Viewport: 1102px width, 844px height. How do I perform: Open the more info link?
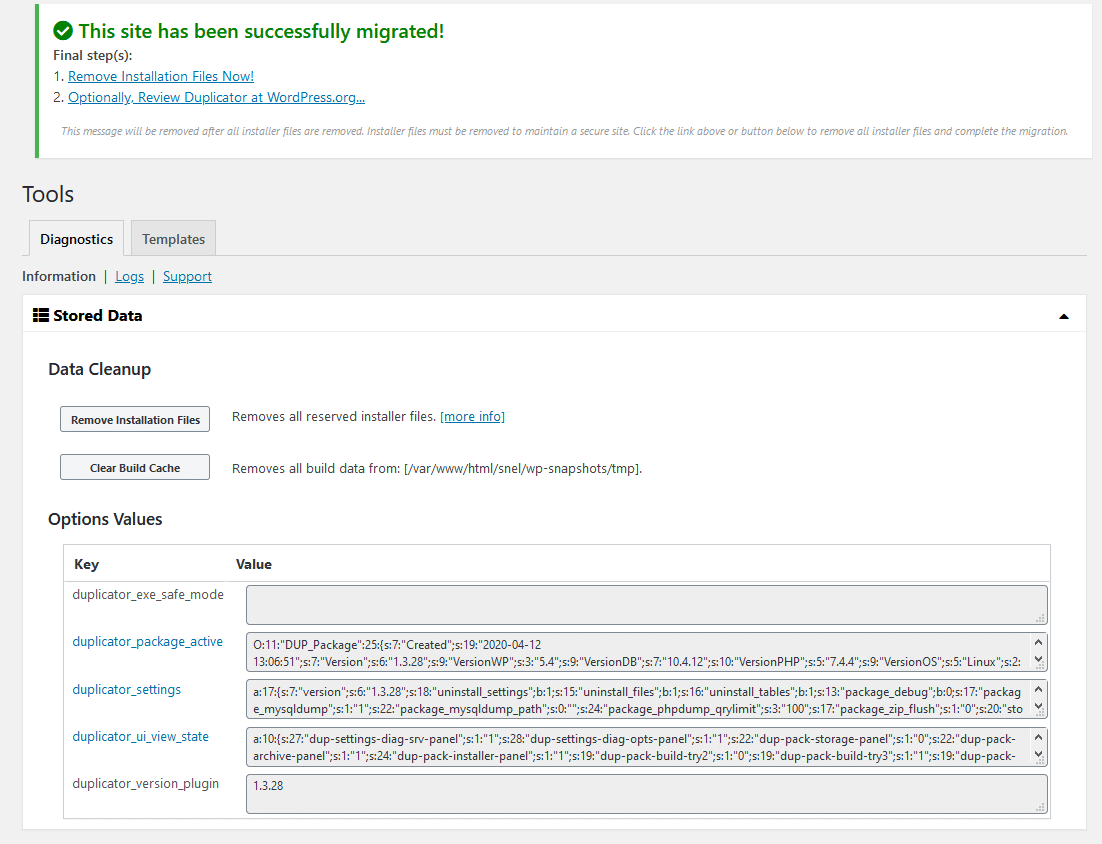coord(472,416)
